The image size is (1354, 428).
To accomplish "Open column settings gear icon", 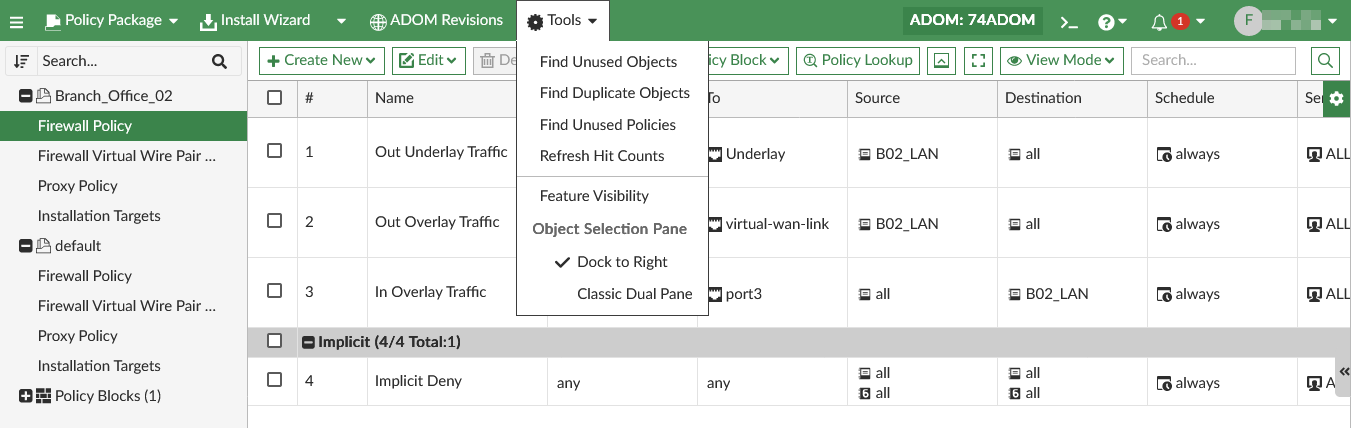I will click(x=1336, y=98).
